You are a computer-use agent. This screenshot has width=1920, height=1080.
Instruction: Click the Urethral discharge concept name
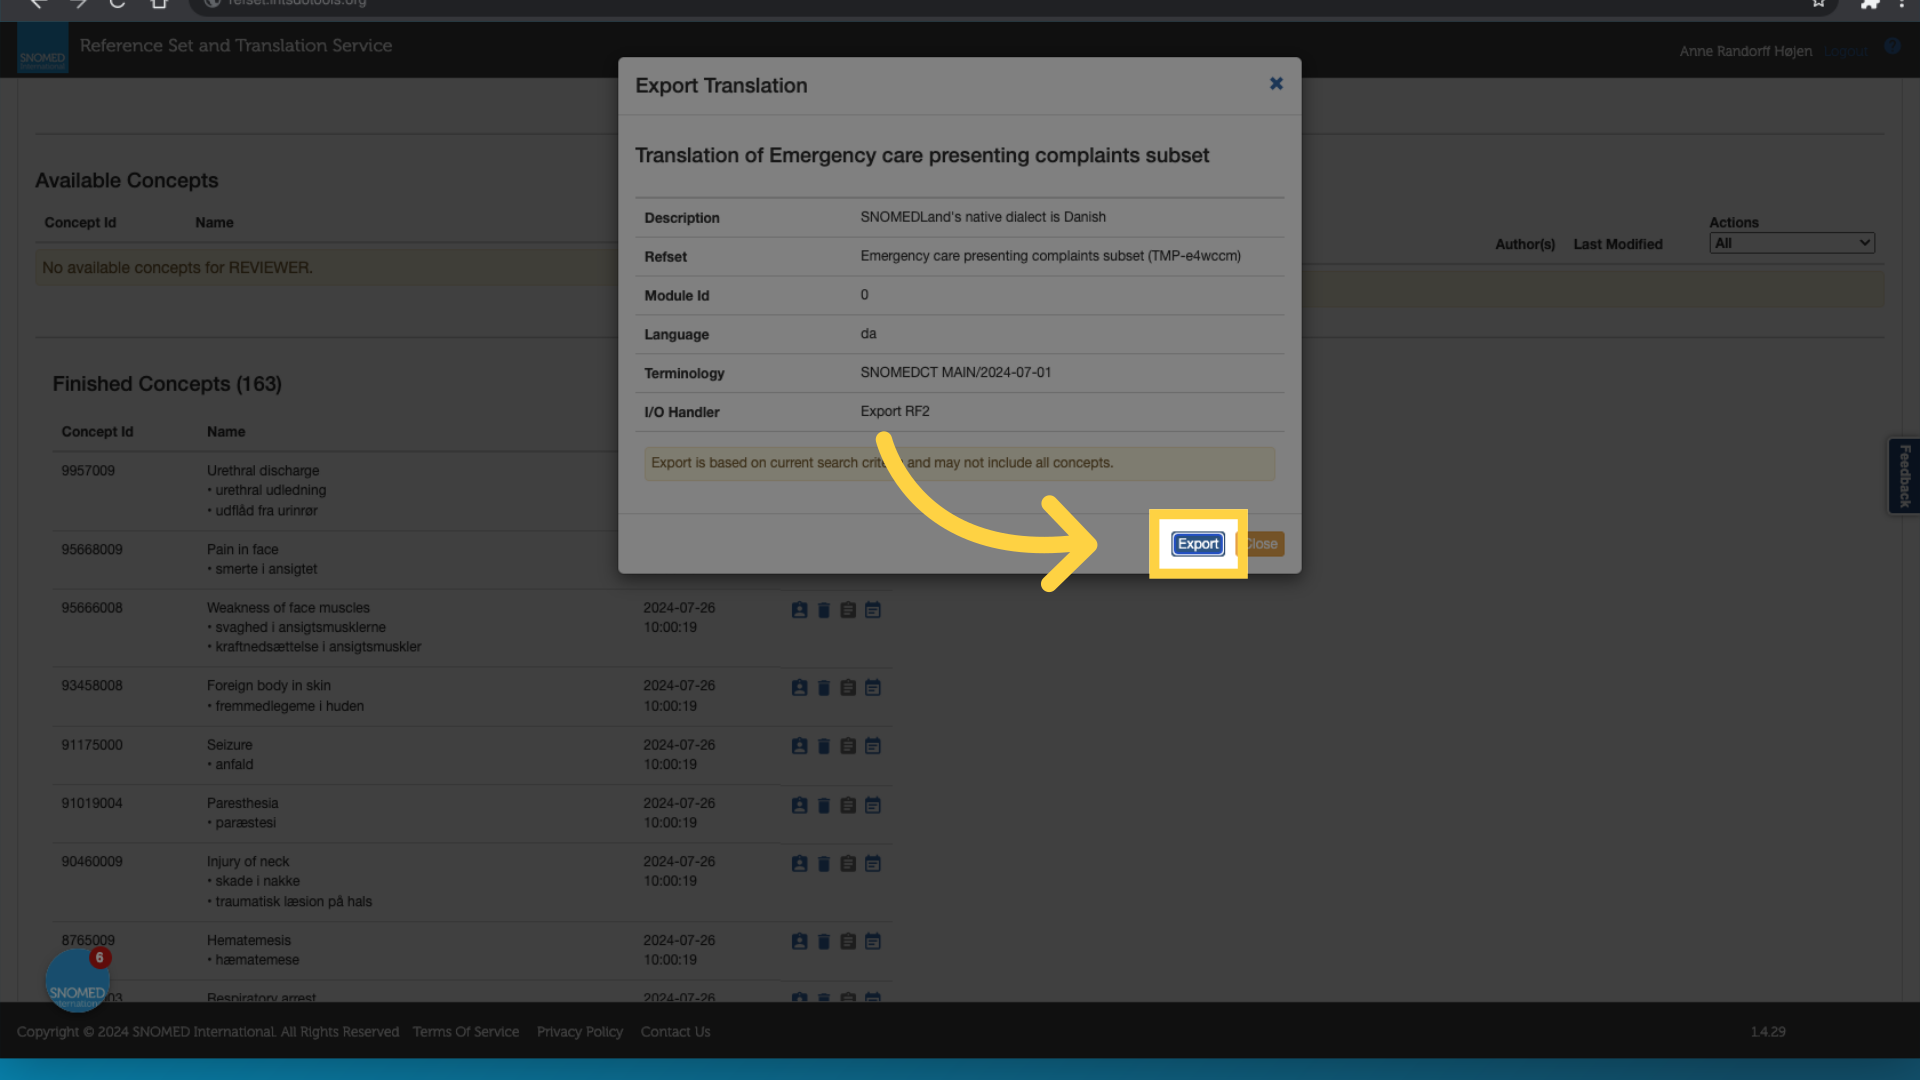[x=263, y=471]
